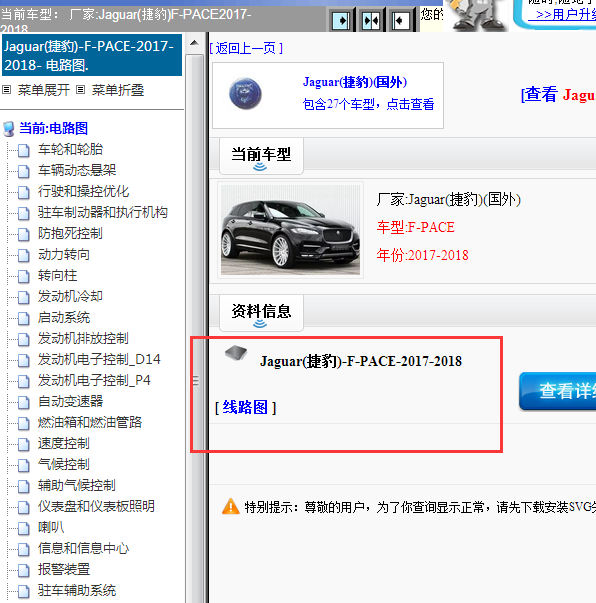Open 车轮和轮胎 circuit diagram

coord(70,150)
